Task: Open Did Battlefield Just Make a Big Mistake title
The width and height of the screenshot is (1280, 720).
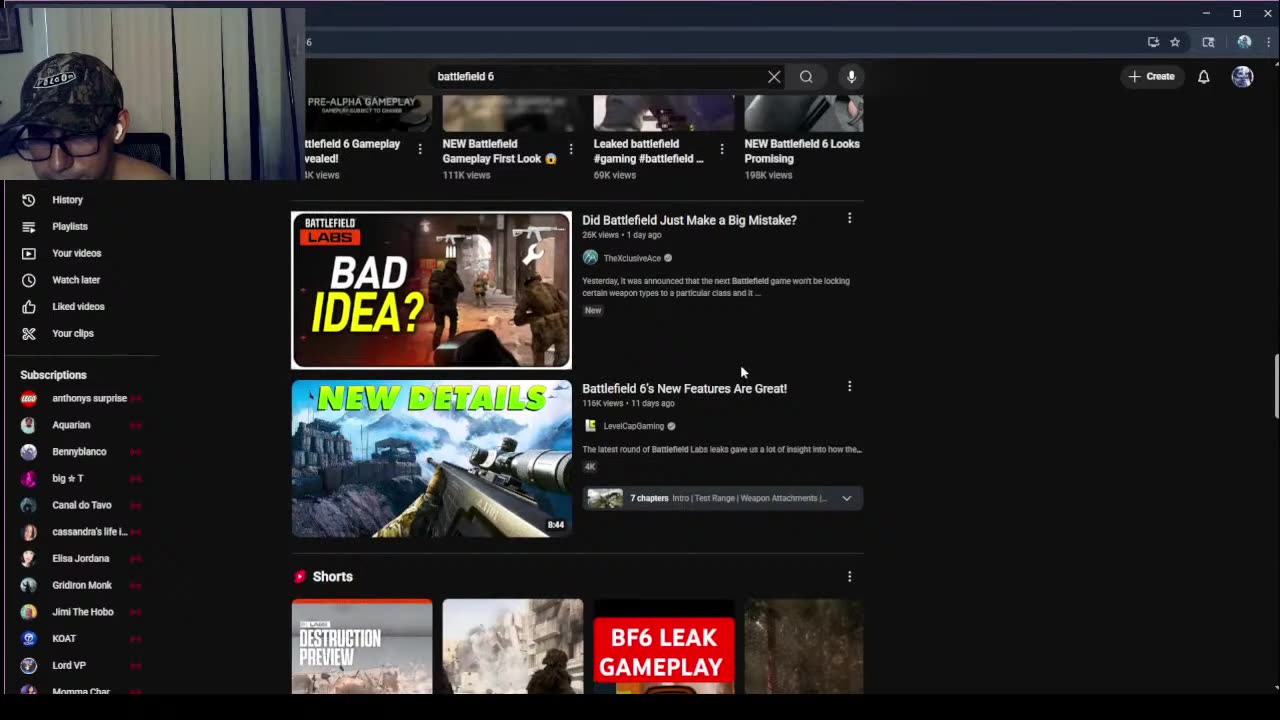Action: 689,220
